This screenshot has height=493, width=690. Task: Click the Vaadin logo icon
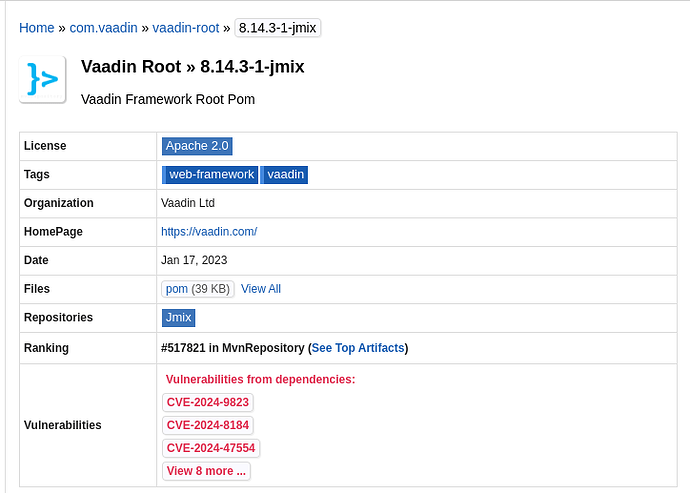(42, 80)
